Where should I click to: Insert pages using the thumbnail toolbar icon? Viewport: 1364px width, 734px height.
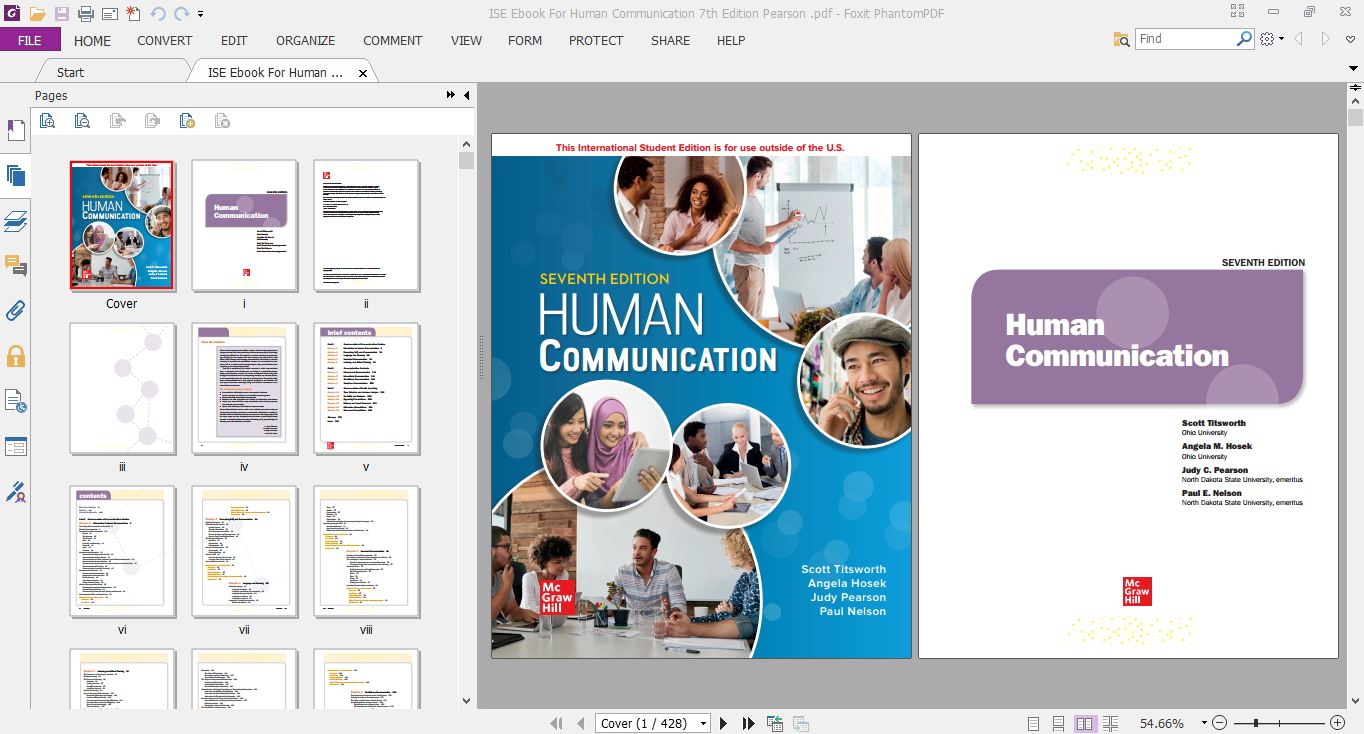(187, 121)
